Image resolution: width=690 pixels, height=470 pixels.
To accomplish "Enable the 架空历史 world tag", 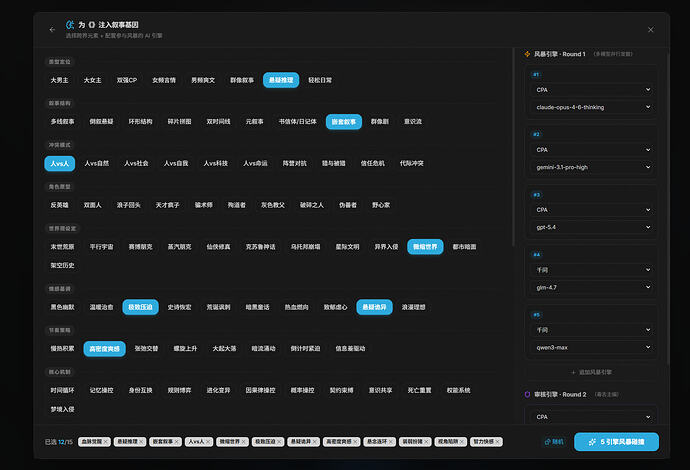I will tap(62, 265).
